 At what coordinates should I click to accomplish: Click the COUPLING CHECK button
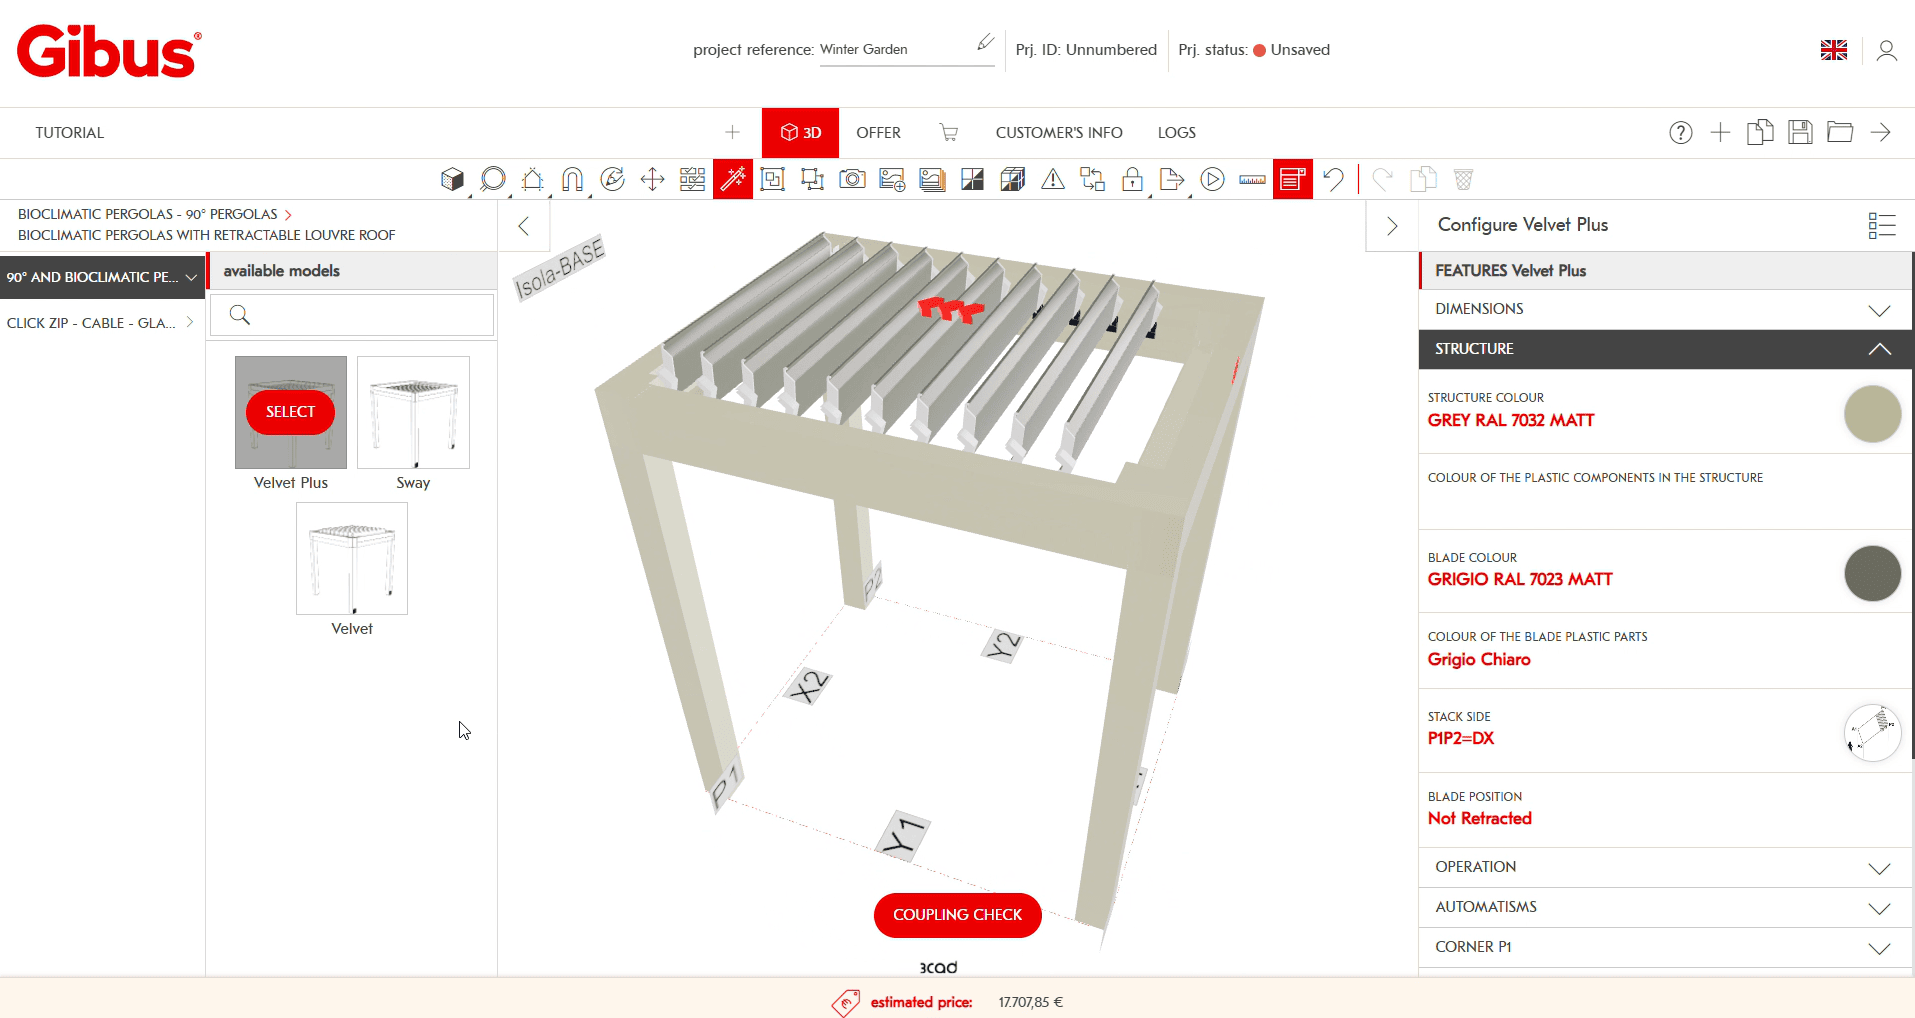[957, 915]
